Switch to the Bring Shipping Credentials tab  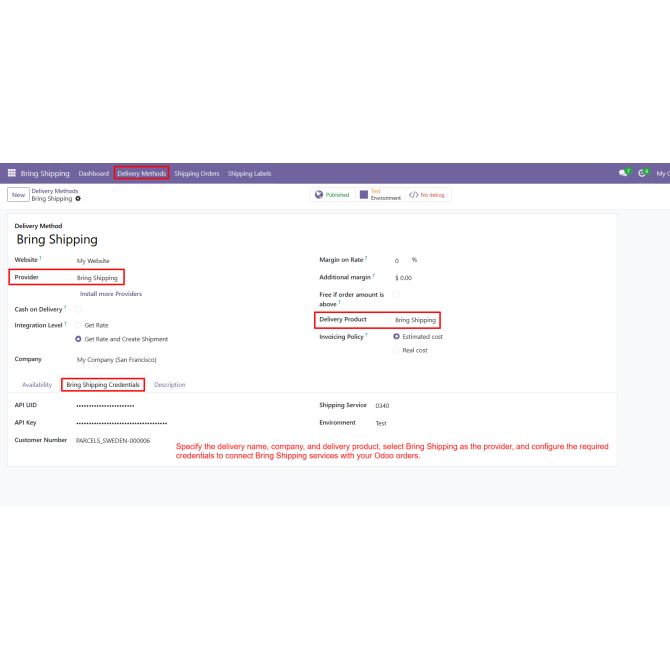click(x=103, y=385)
